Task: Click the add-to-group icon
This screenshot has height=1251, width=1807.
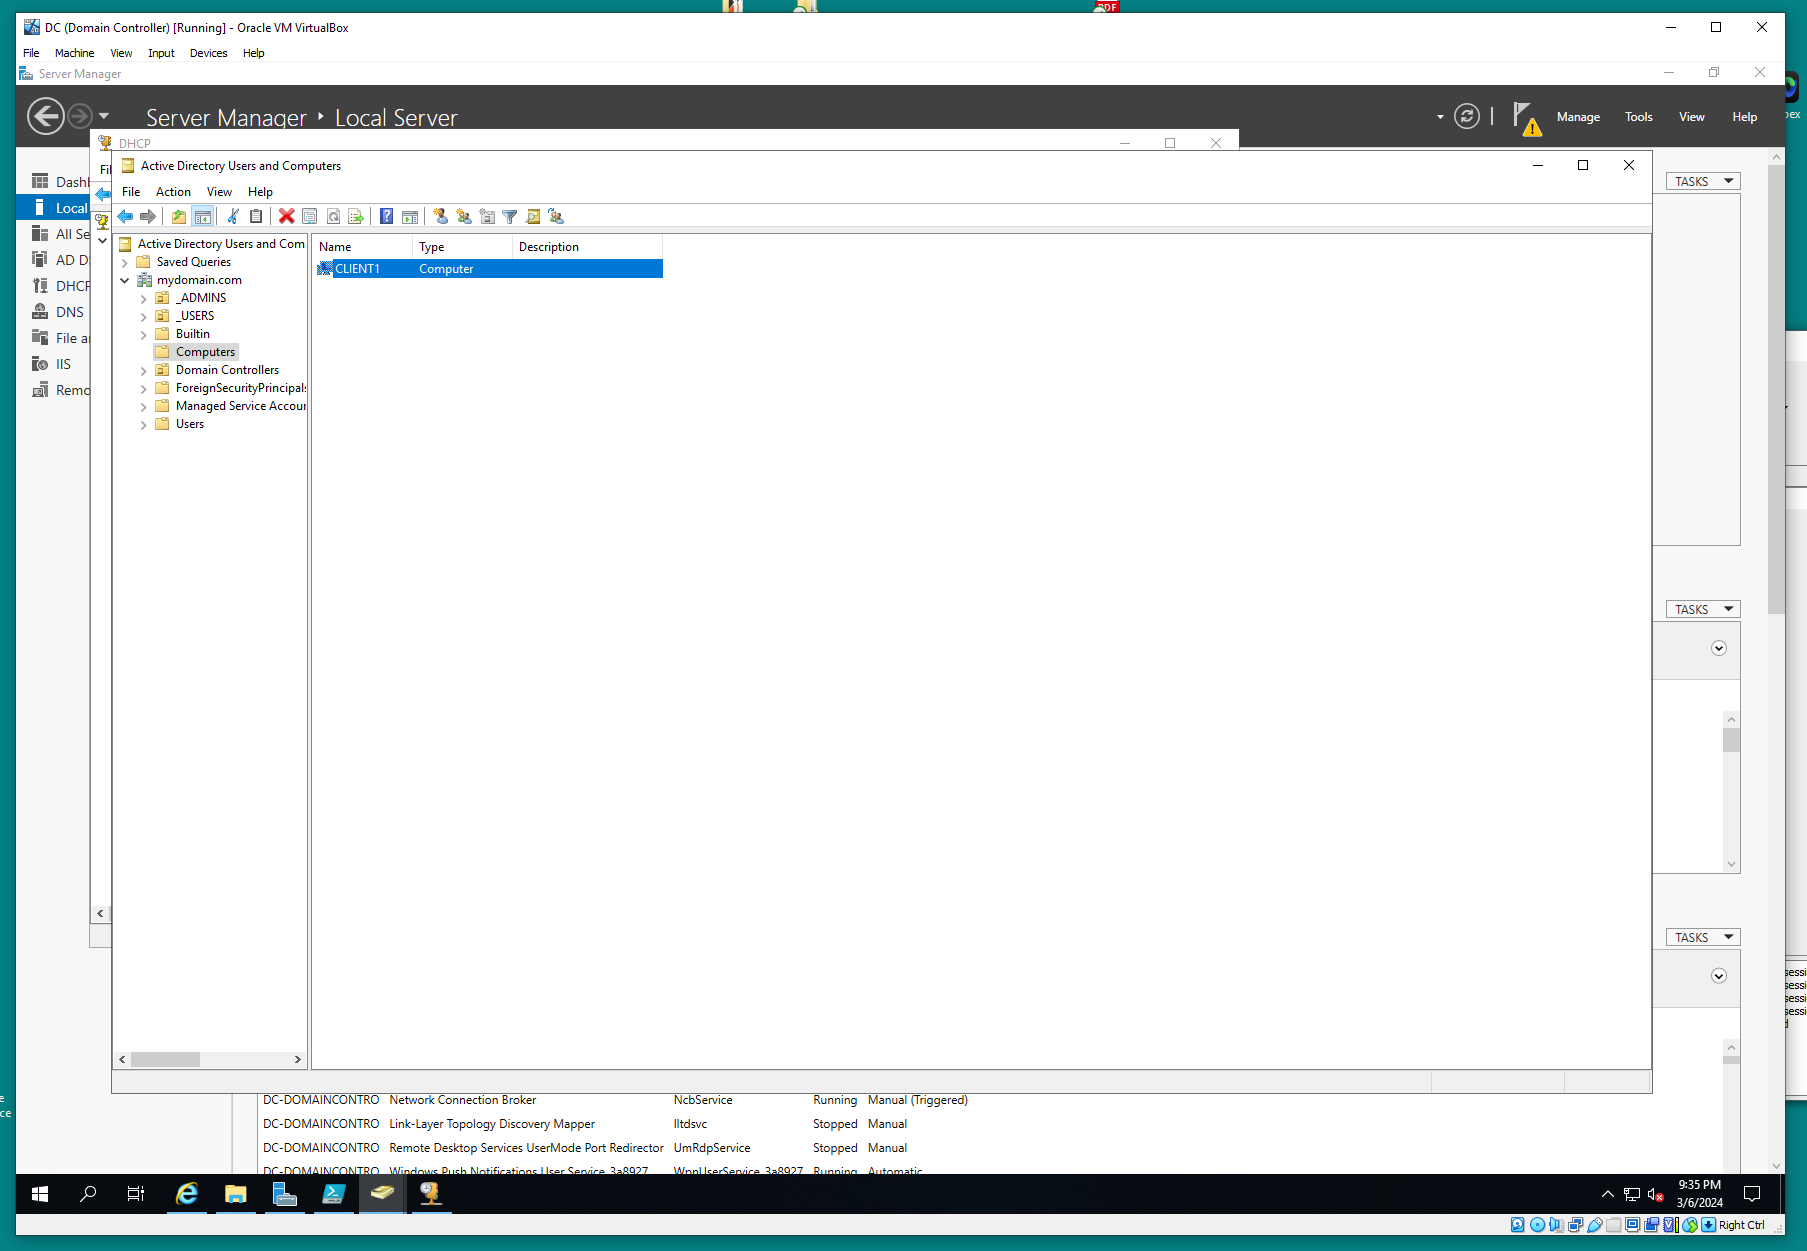Action: 556,216
